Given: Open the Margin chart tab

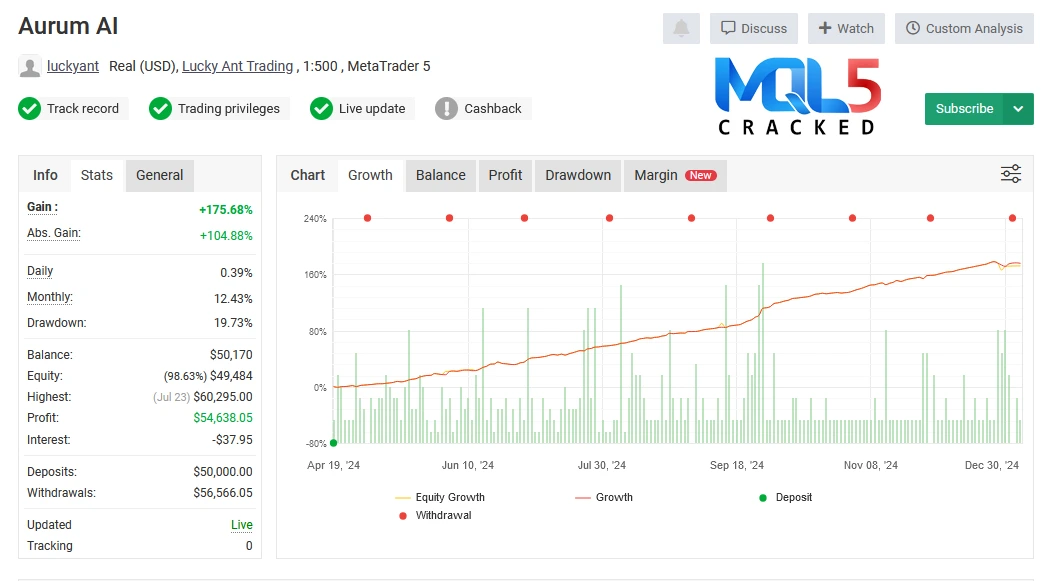Looking at the screenshot, I should click(675, 175).
